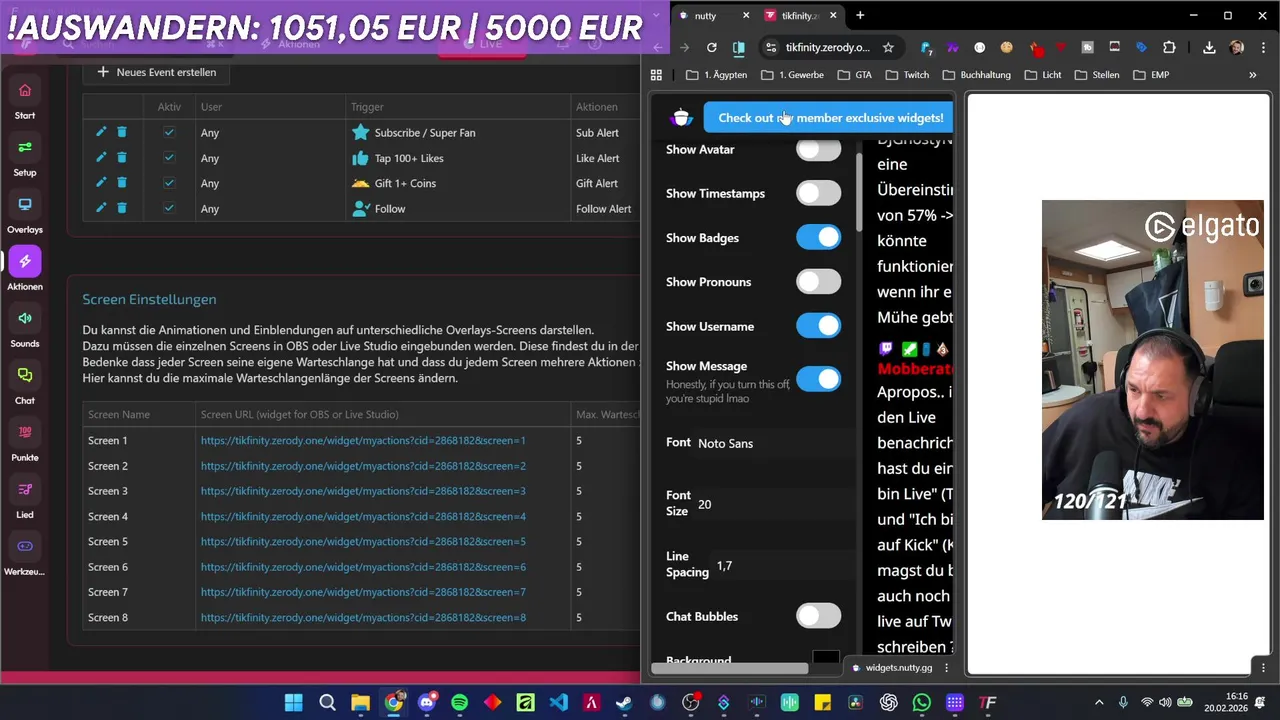Edit the Like Alert event row

[x=101, y=158]
